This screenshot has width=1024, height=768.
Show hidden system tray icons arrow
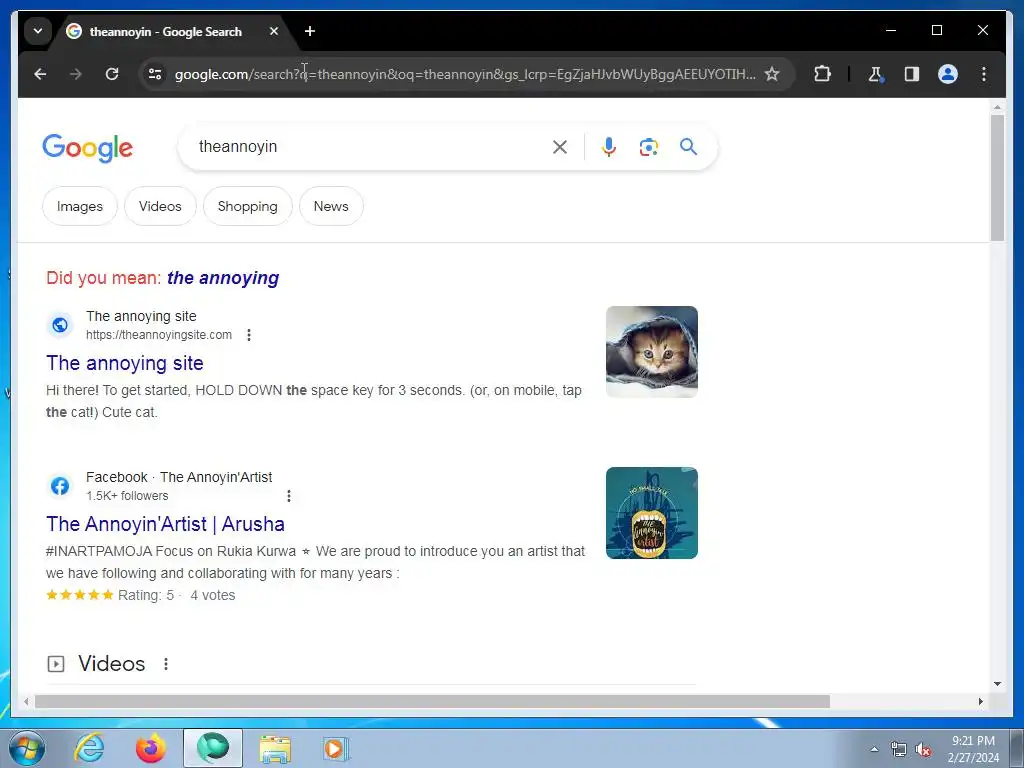[874, 749]
